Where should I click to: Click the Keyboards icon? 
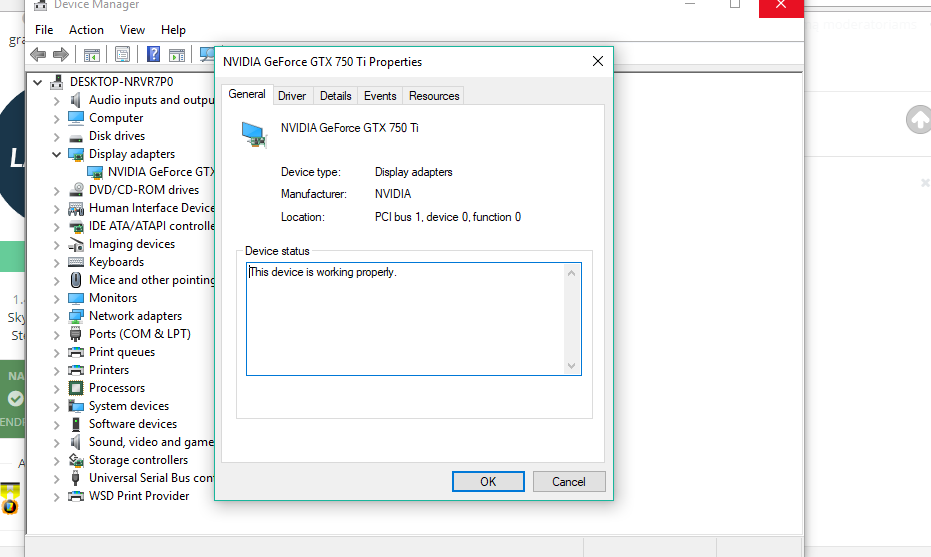(76, 262)
